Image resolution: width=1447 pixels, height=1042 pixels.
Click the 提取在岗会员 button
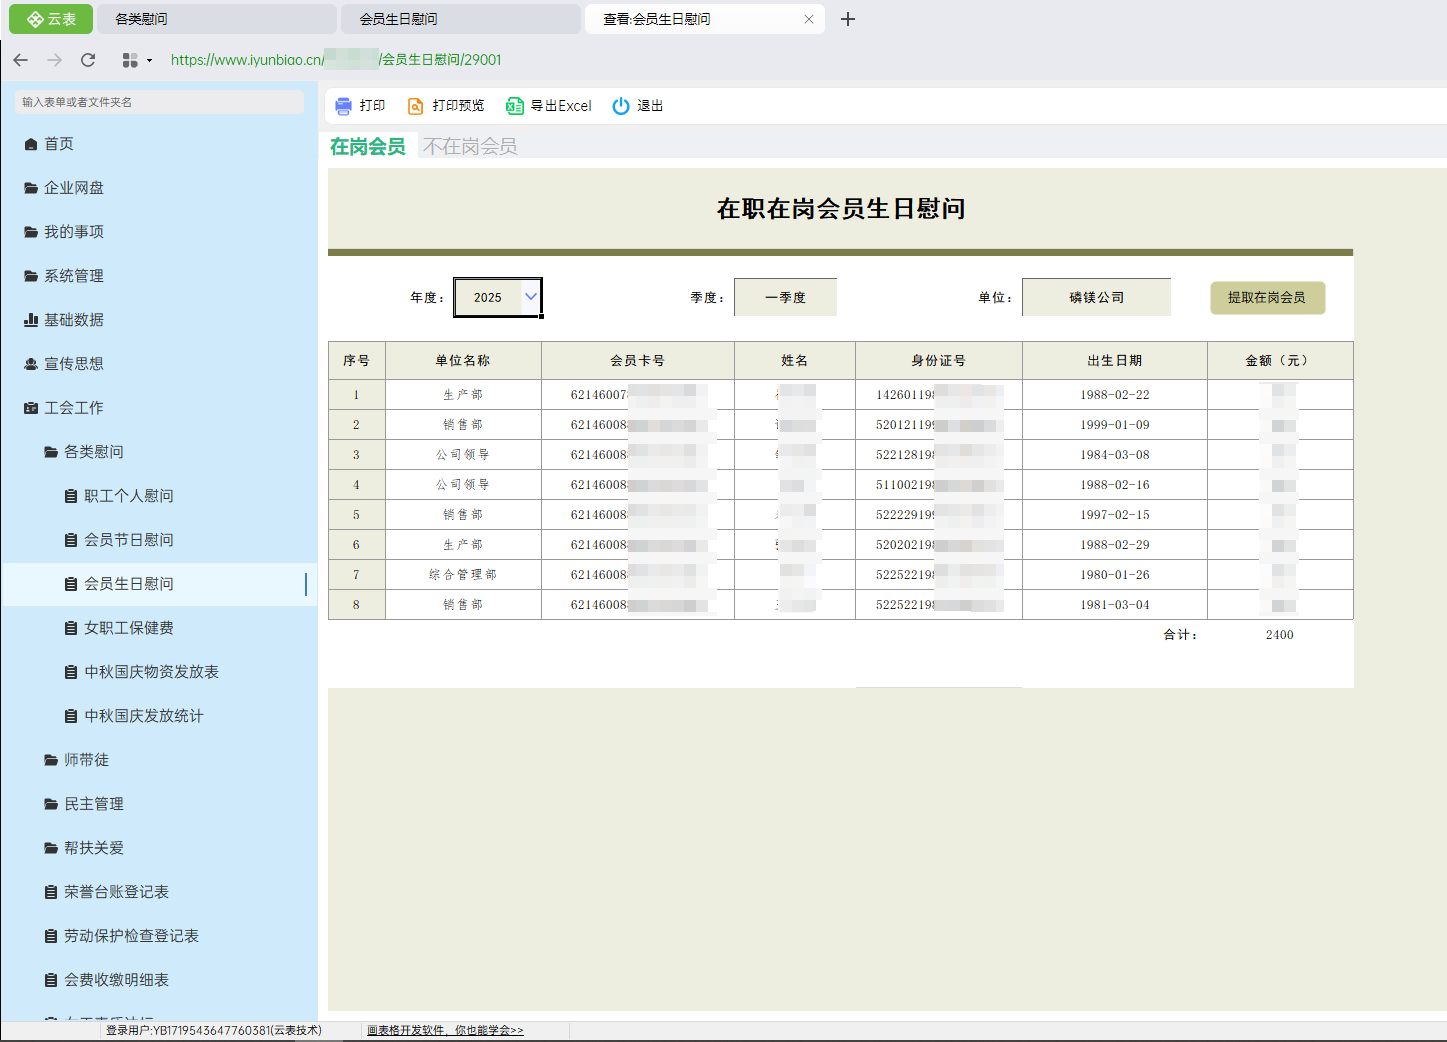tap(1267, 298)
